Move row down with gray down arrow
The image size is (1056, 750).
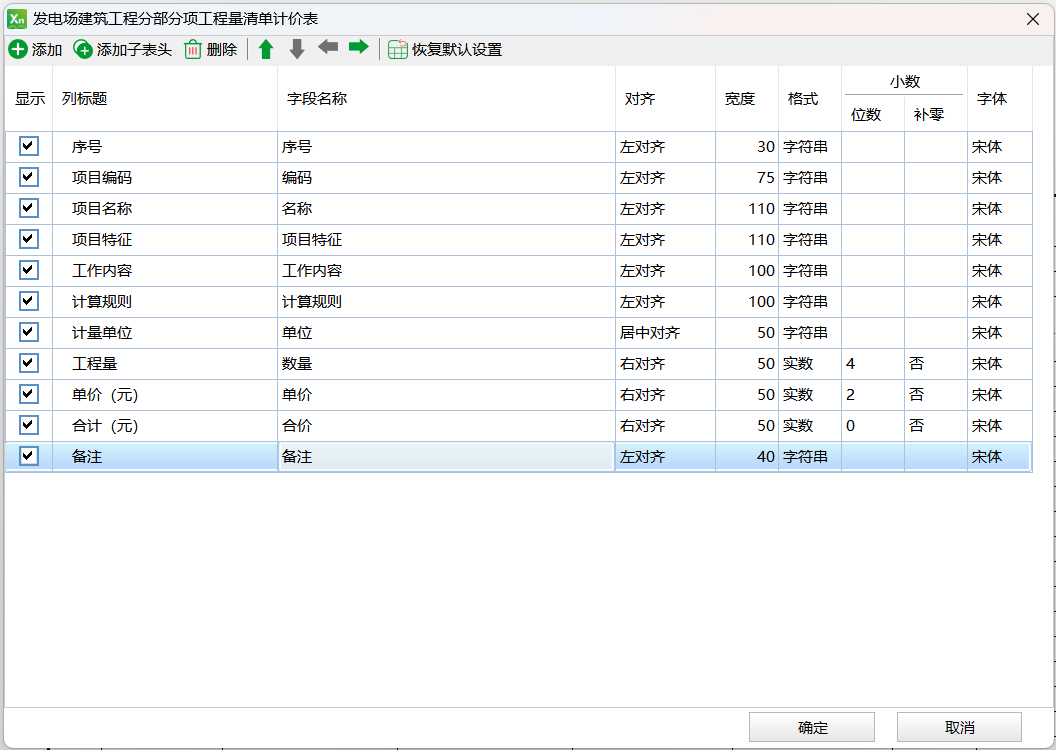click(297, 49)
